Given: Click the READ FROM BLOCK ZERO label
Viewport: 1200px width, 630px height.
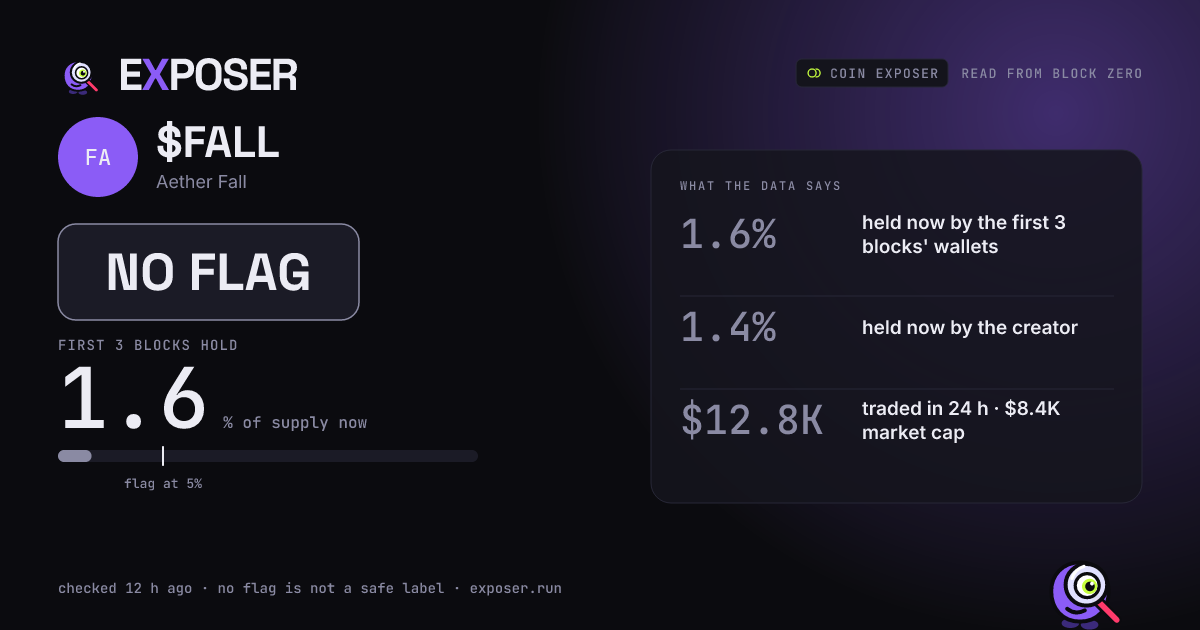Looking at the screenshot, I should tap(1052, 73).
